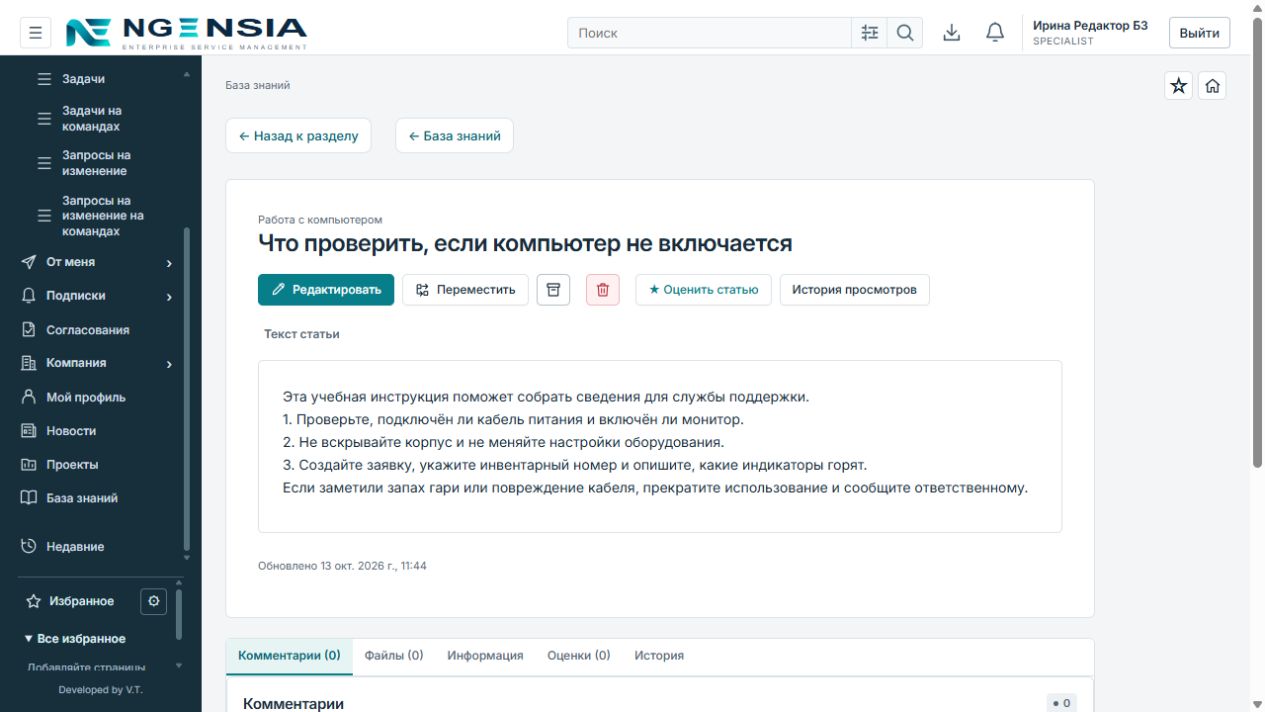1265x712 pixels.
Task: Switch to Комментарии (0) tab
Action: click(x=289, y=656)
